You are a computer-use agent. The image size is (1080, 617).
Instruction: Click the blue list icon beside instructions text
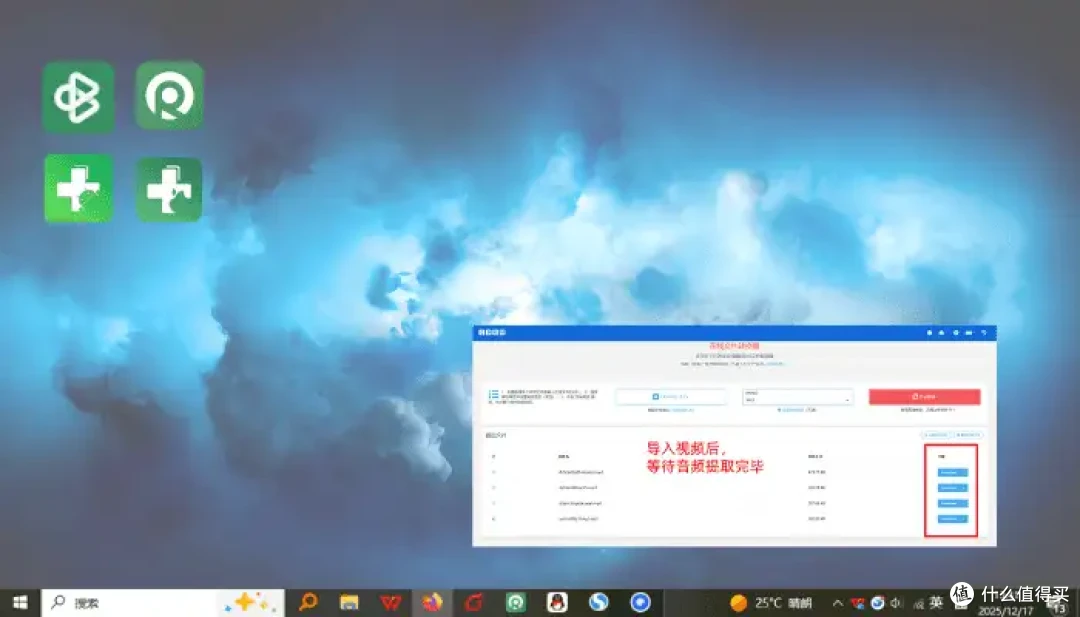[493, 395]
